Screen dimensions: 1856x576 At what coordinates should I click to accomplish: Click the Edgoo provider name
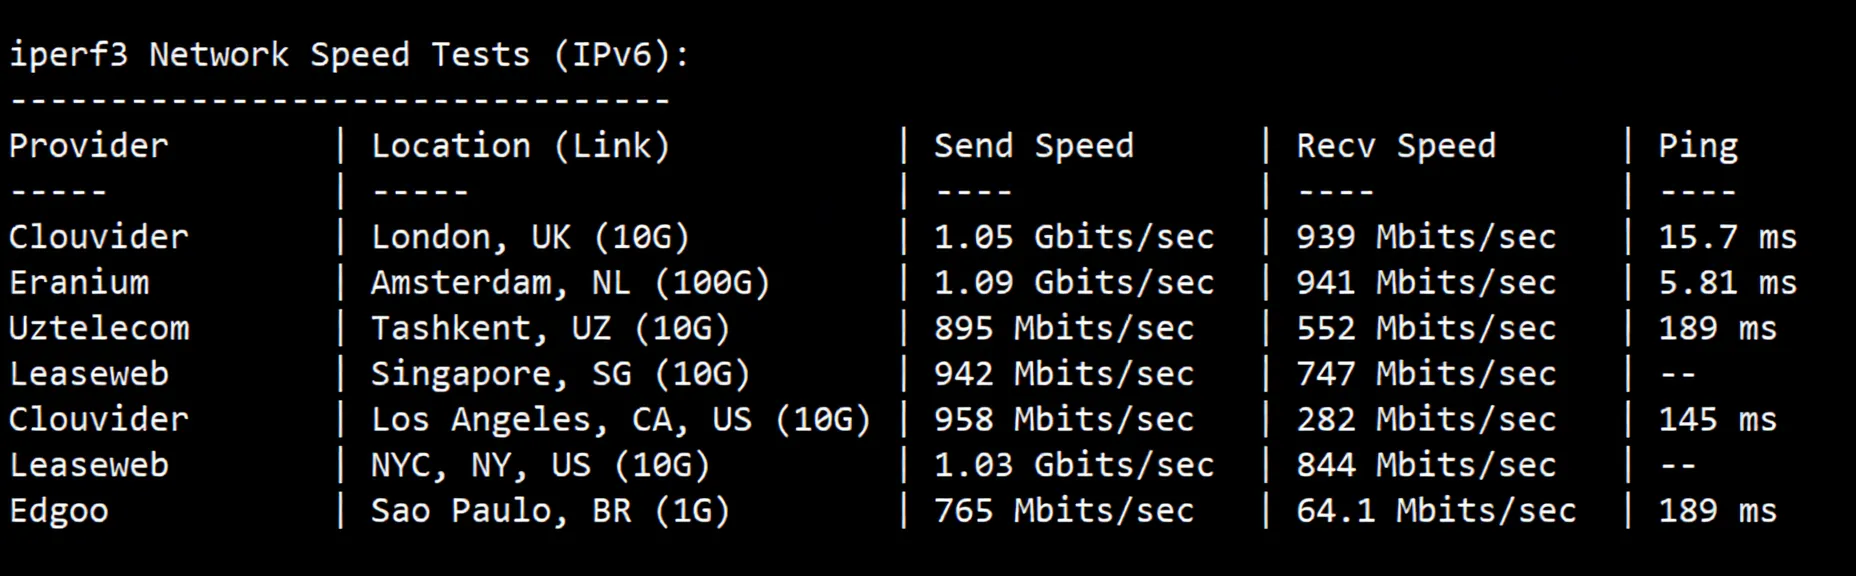tap(59, 511)
